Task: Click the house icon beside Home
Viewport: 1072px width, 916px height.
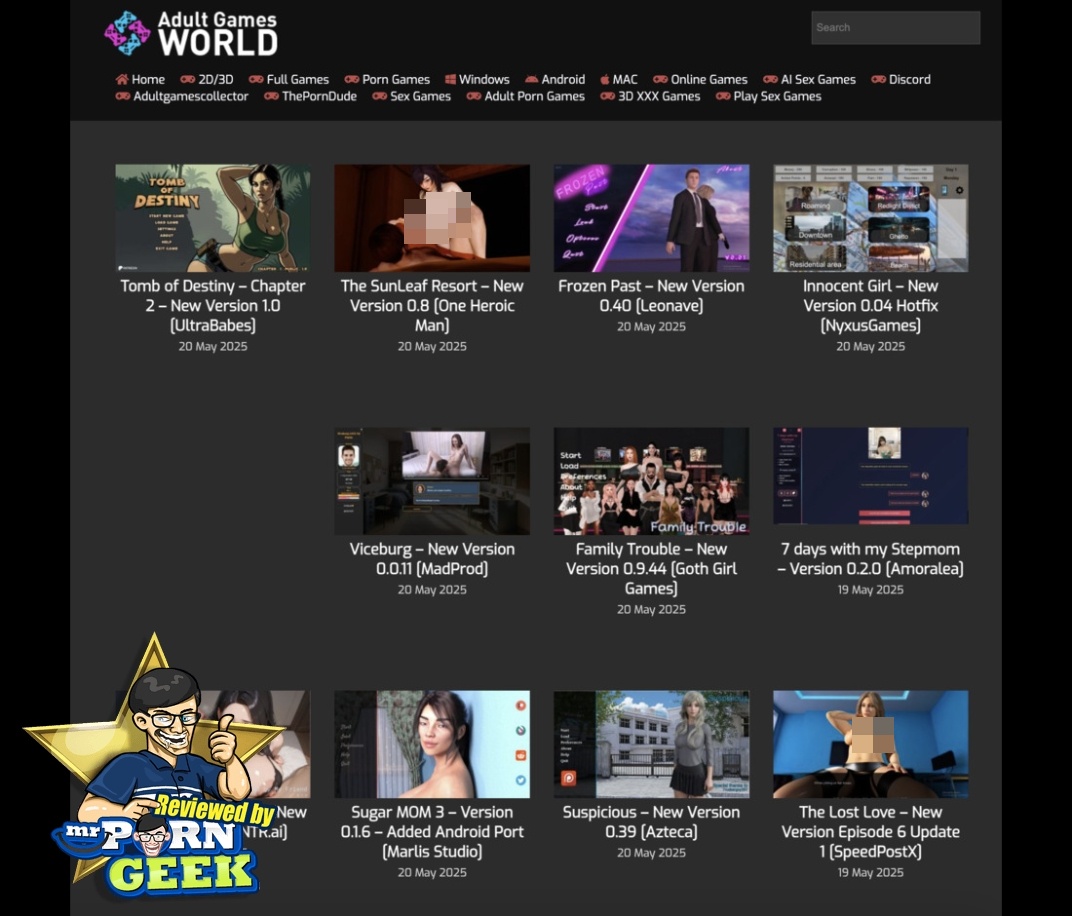Action: pos(122,79)
